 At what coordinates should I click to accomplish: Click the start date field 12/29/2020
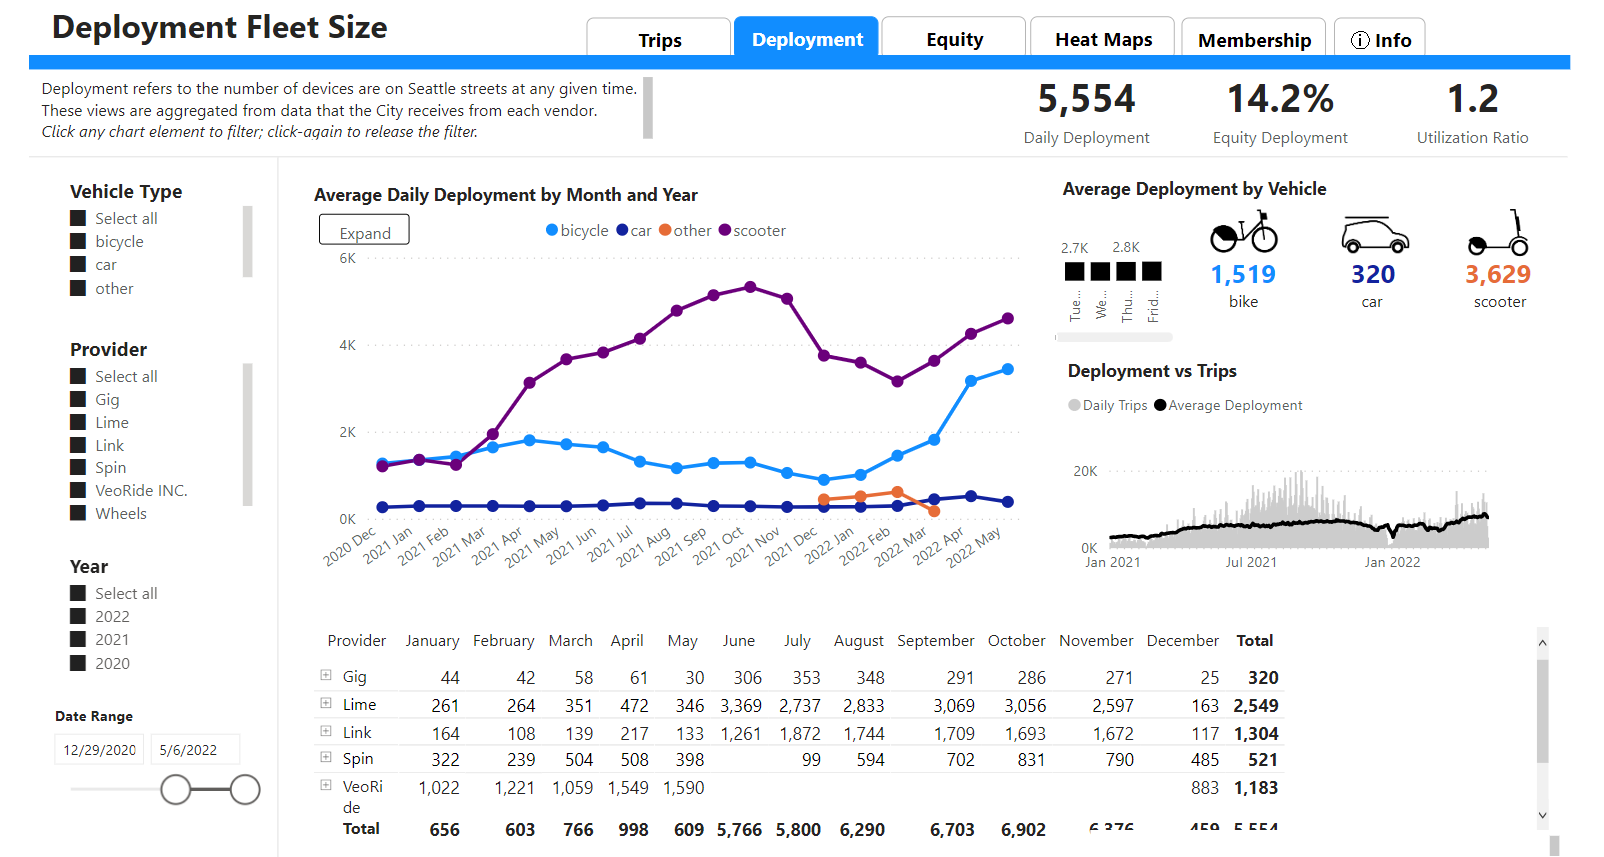(100, 750)
